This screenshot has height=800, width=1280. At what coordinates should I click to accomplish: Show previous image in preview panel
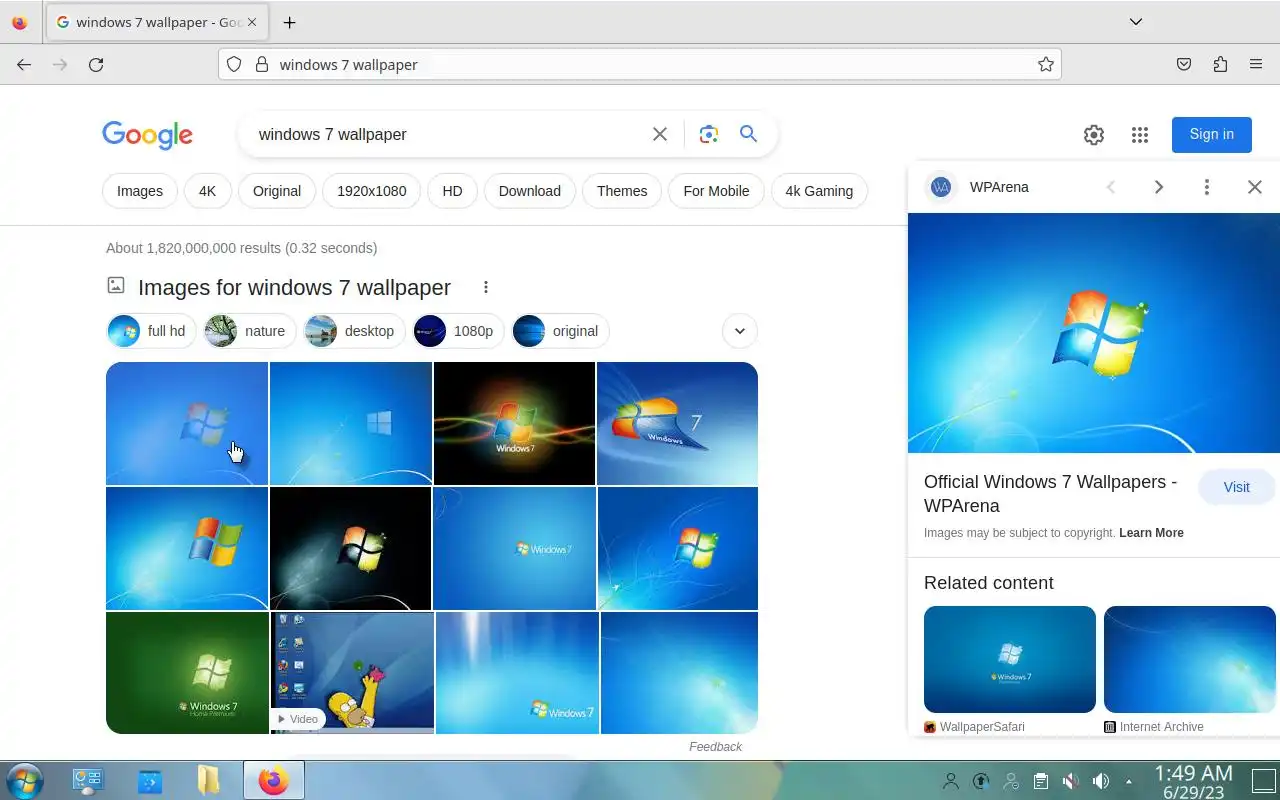tap(1111, 187)
